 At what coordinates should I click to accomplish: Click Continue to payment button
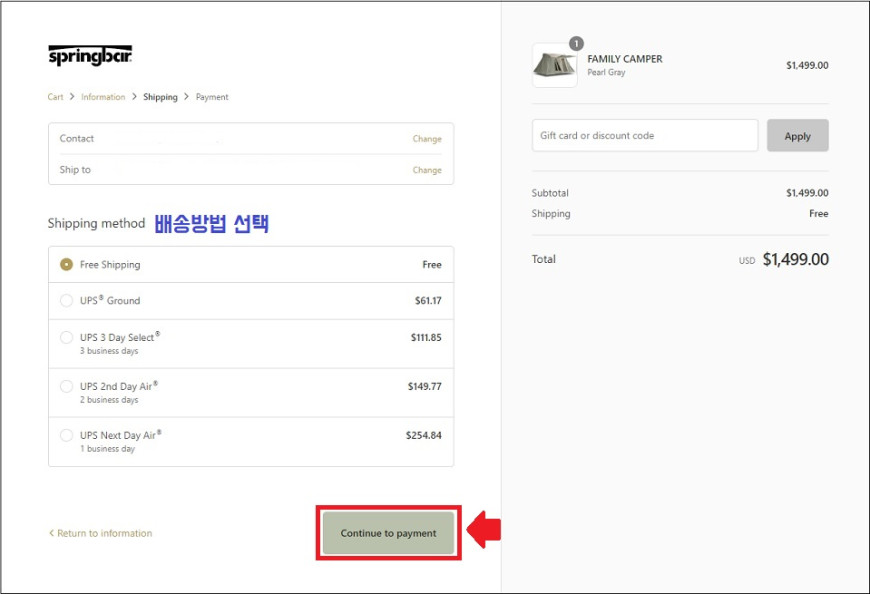pos(388,533)
